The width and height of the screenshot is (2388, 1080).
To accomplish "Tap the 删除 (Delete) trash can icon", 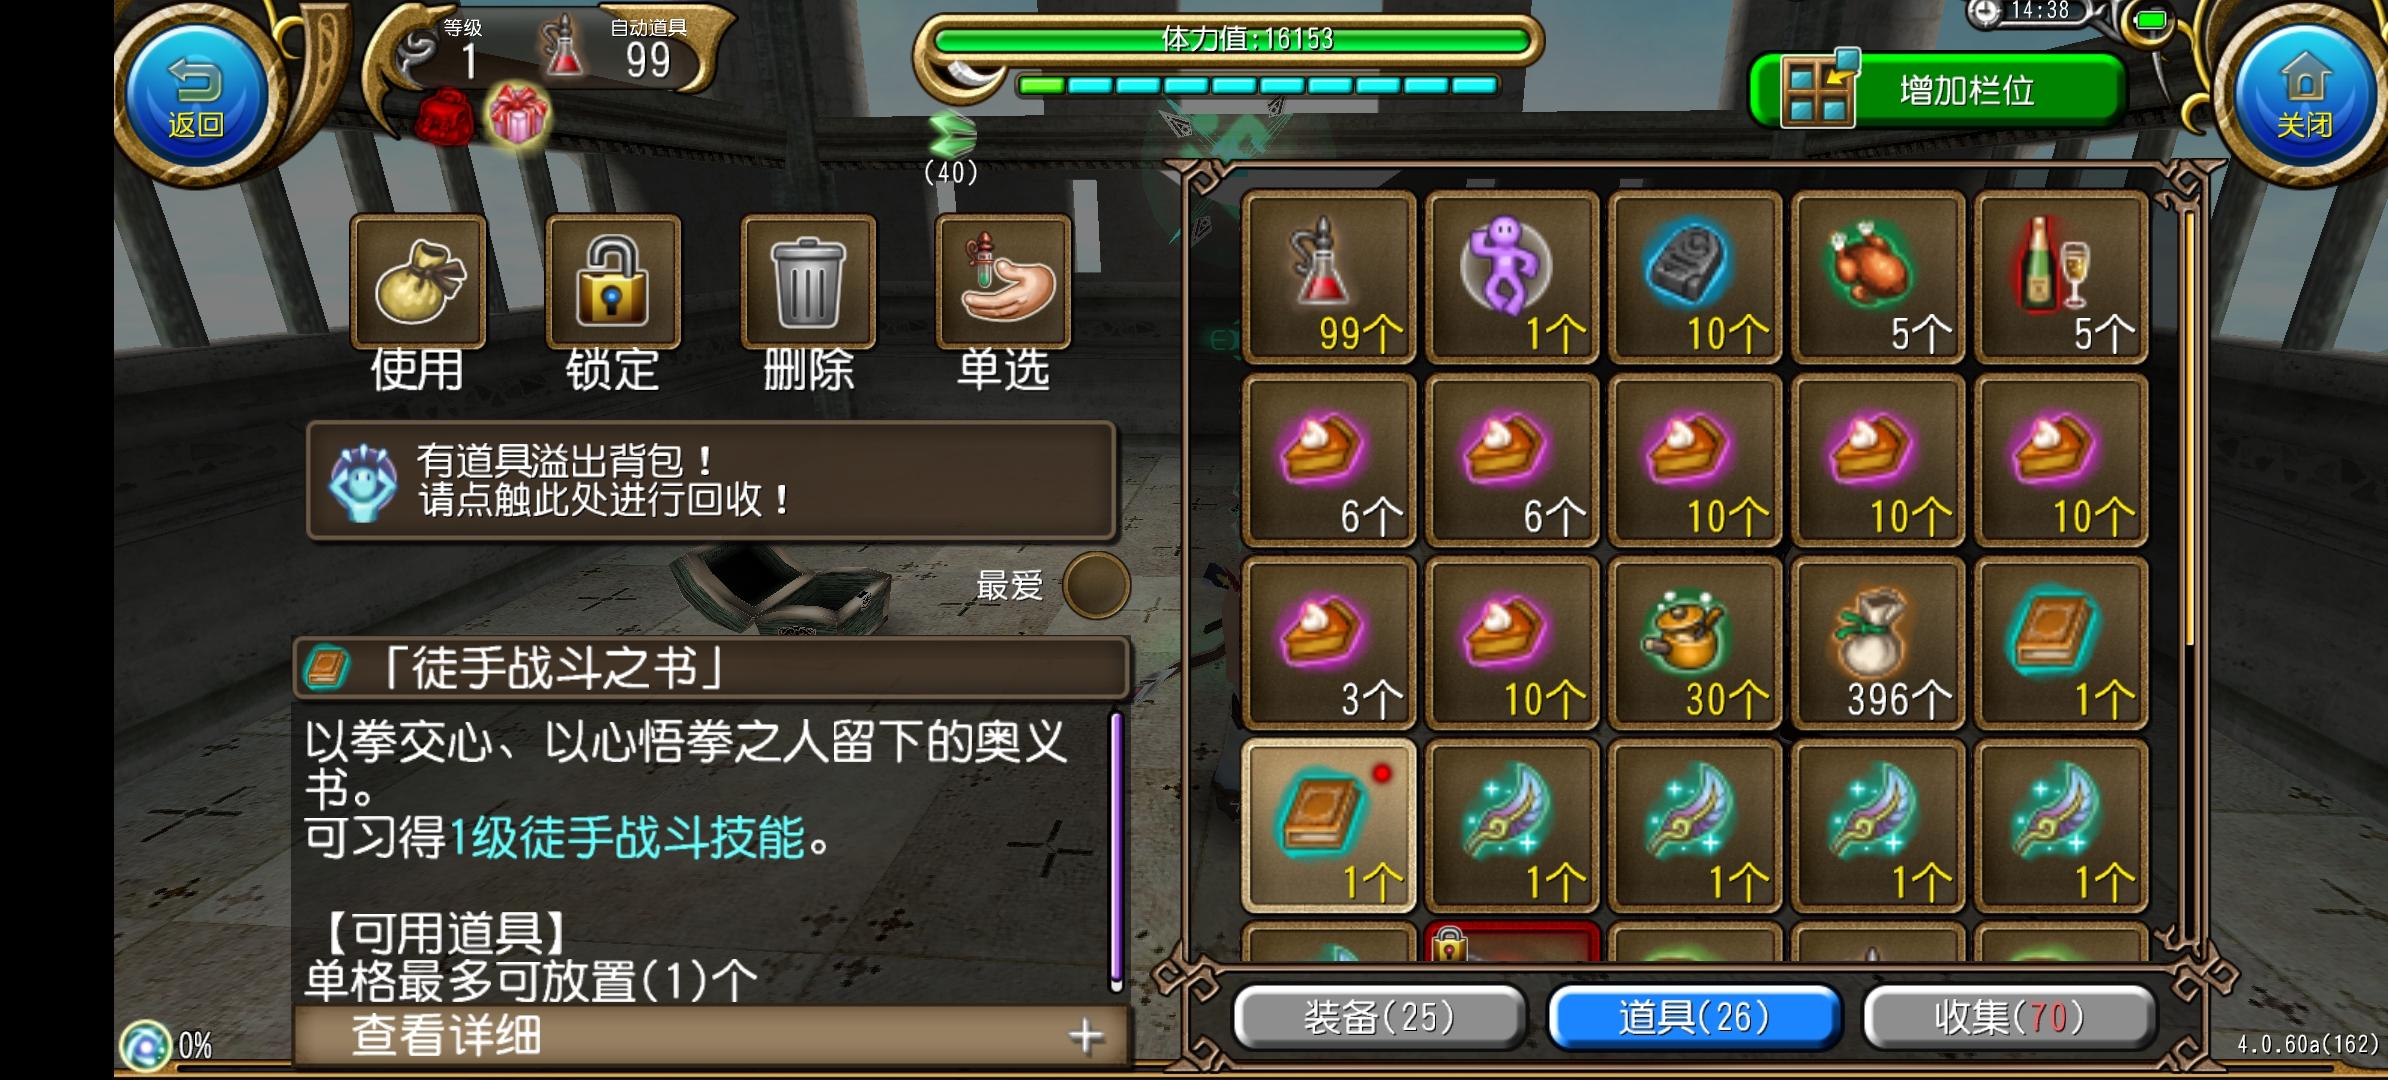I will point(808,281).
